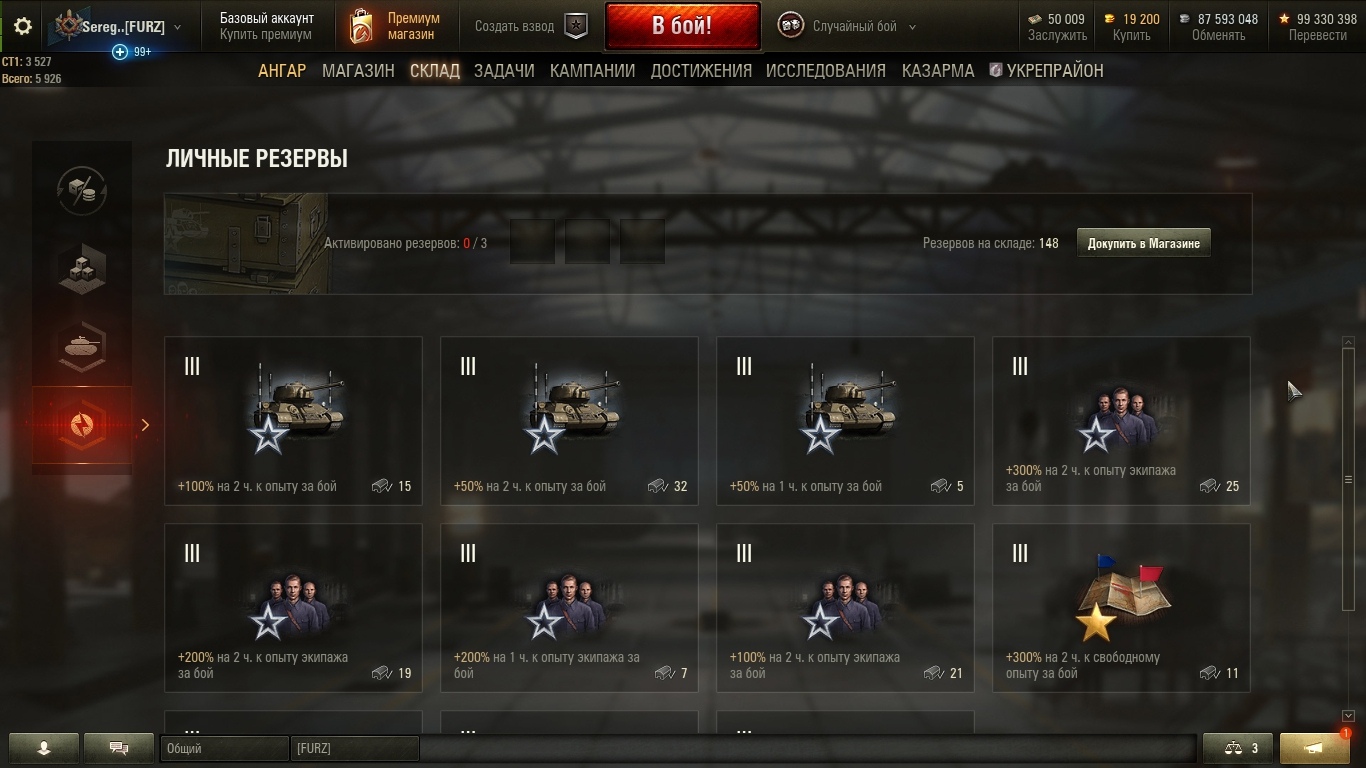Open the vehicle comparison scales icon

1237,747
